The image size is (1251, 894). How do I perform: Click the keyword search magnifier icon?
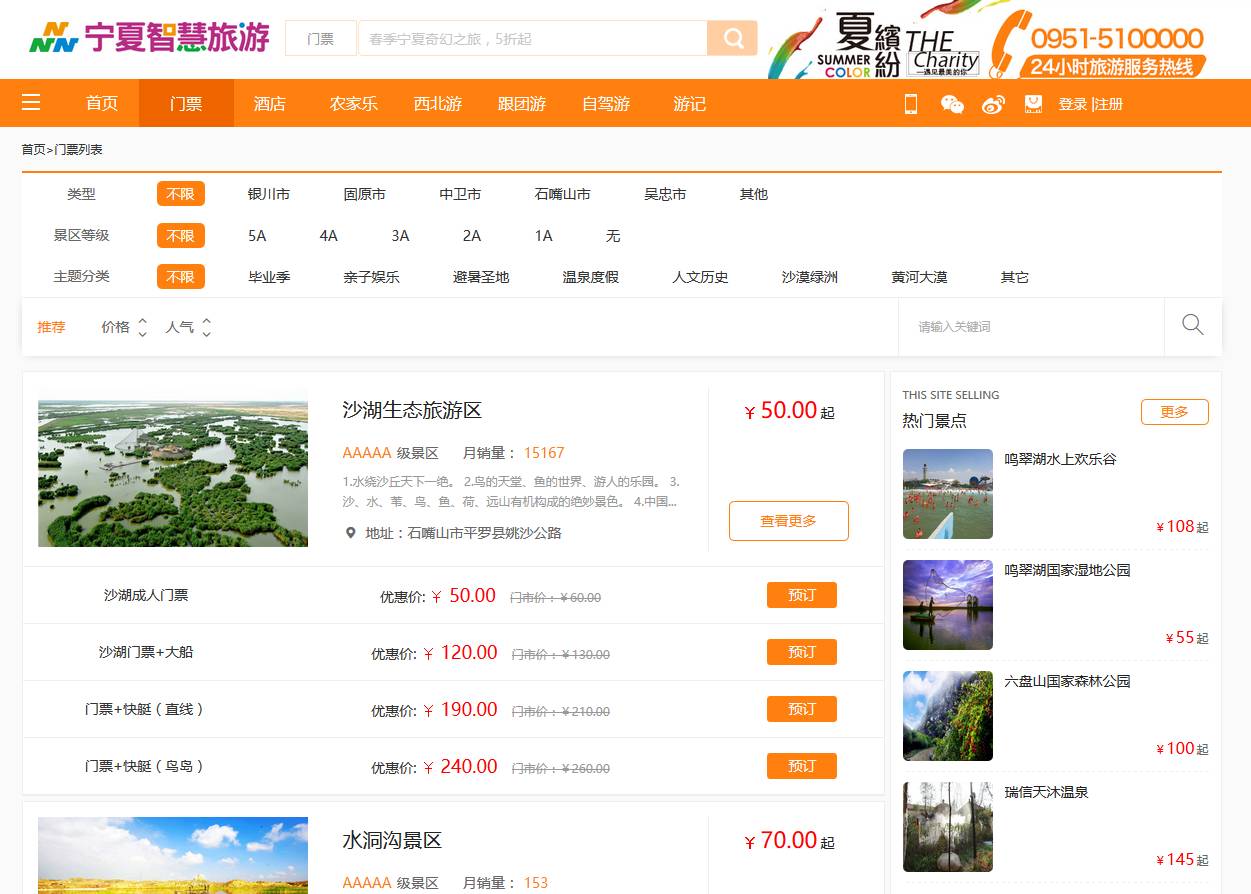(x=1193, y=325)
